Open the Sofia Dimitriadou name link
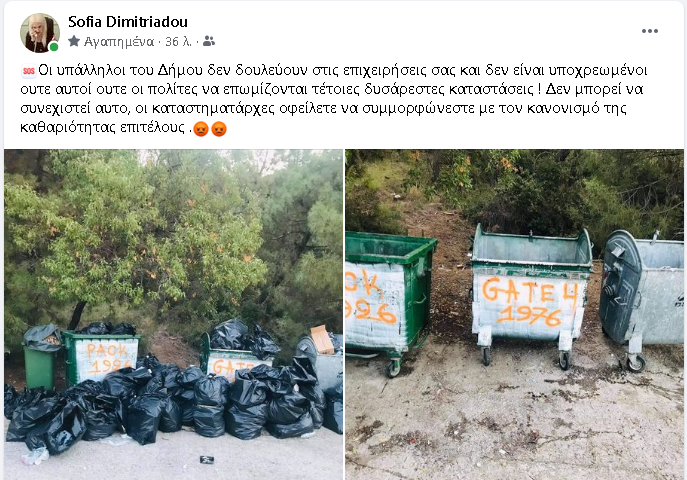Viewport: 687px width, 480px height. (x=127, y=21)
